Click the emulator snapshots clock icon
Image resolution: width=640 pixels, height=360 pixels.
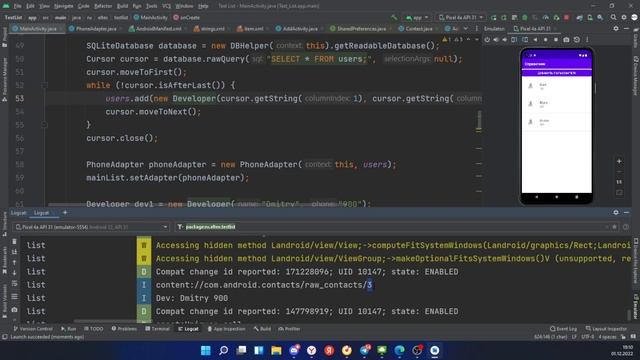pyautogui.click(x=576, y=40)
